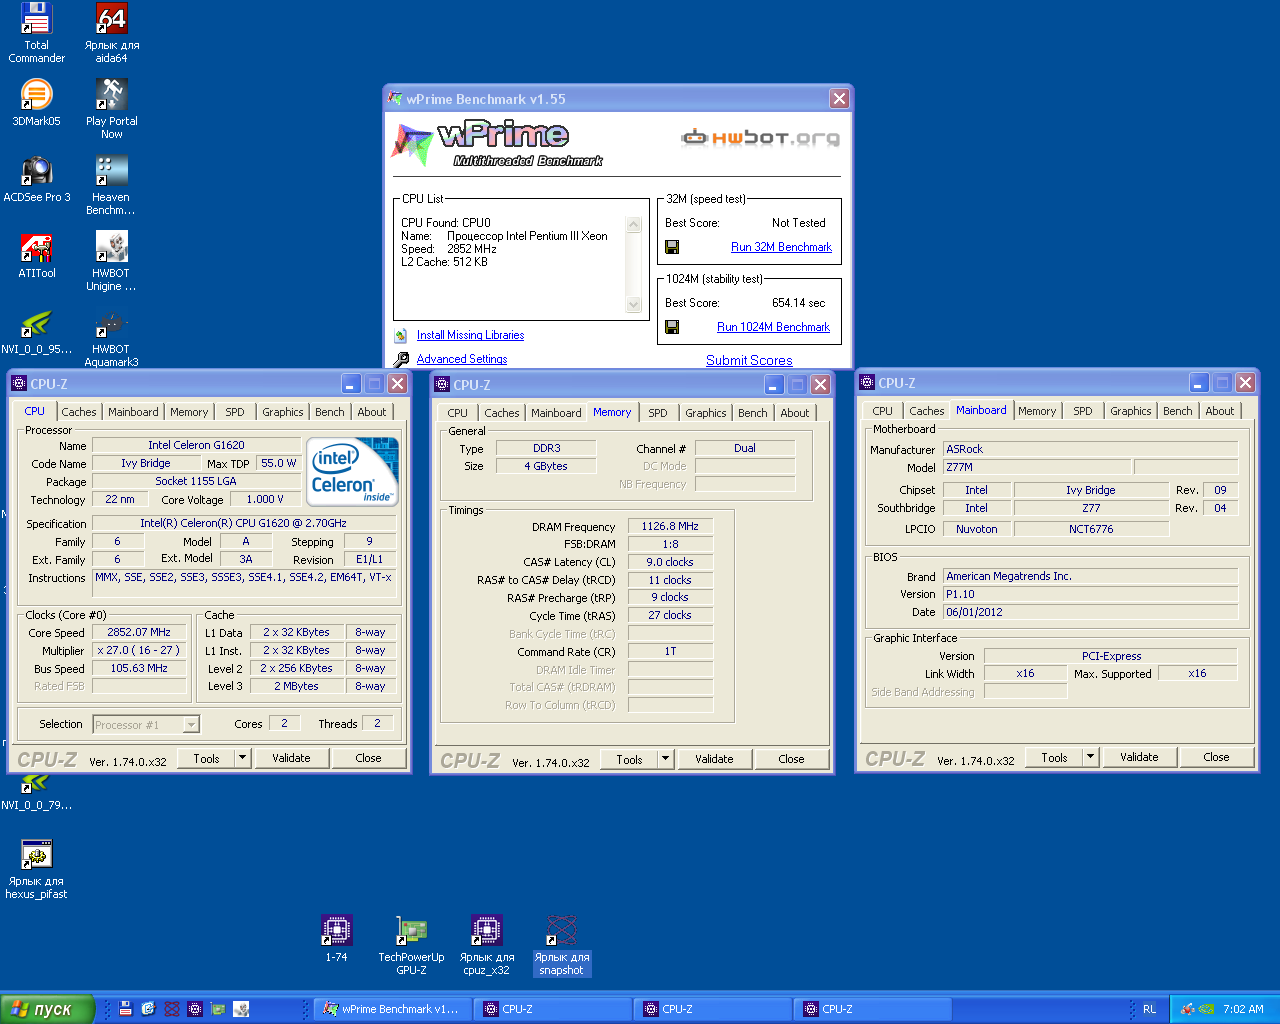Click the Intel Celeron inside logo

point(352,471)
